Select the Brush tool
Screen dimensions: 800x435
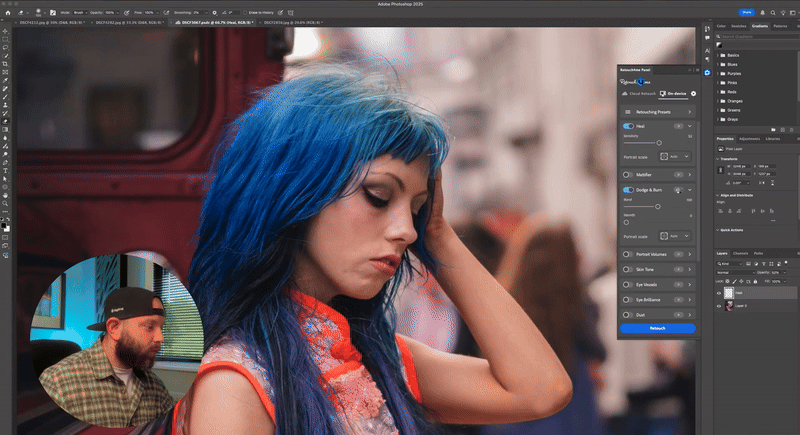(6, 97)
